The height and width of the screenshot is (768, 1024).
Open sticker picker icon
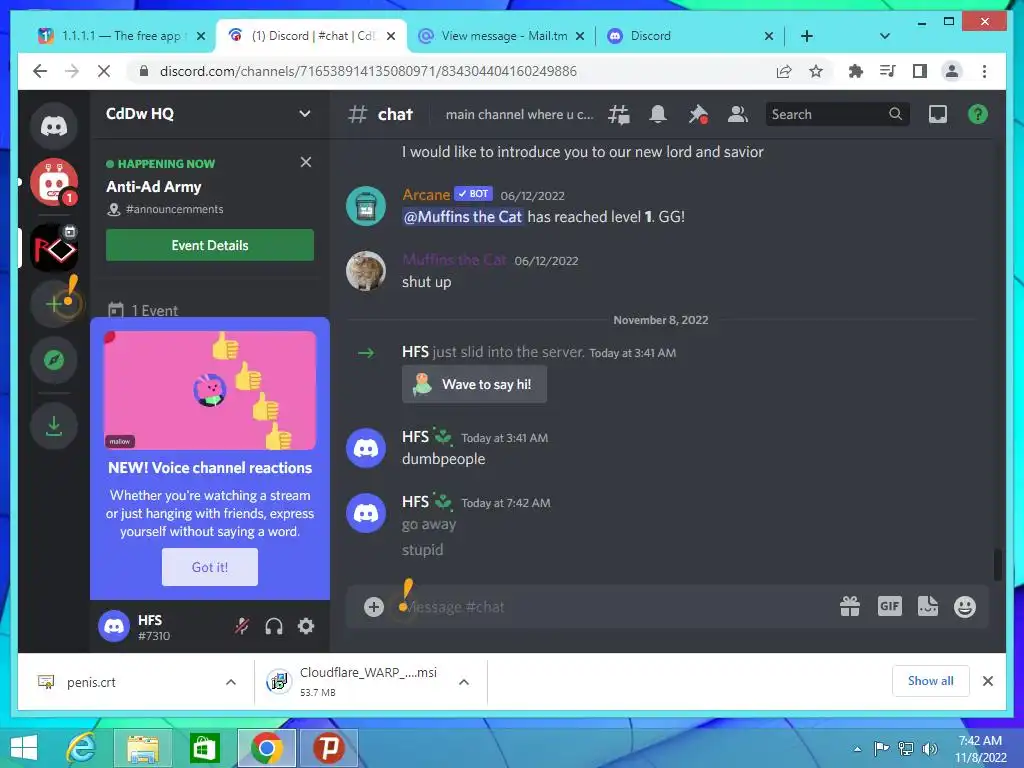(927, 607)
